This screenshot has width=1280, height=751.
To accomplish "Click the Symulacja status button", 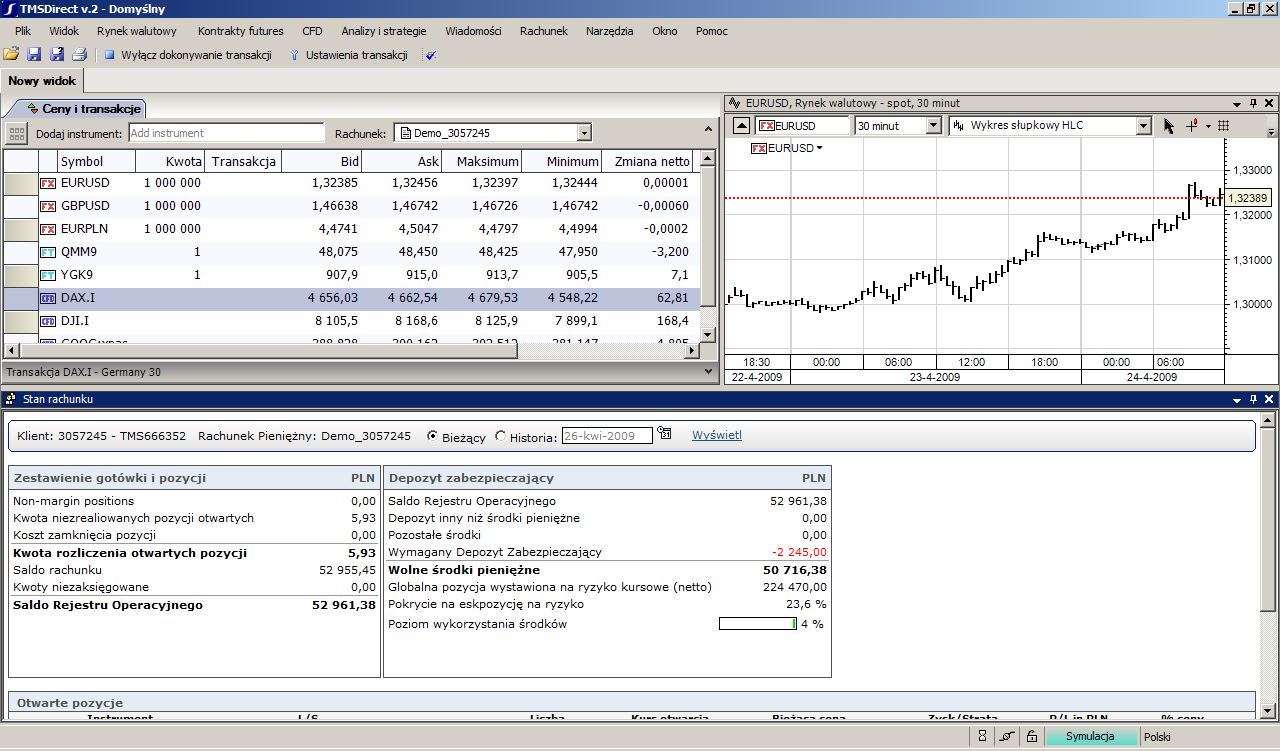I will 1091,737.
